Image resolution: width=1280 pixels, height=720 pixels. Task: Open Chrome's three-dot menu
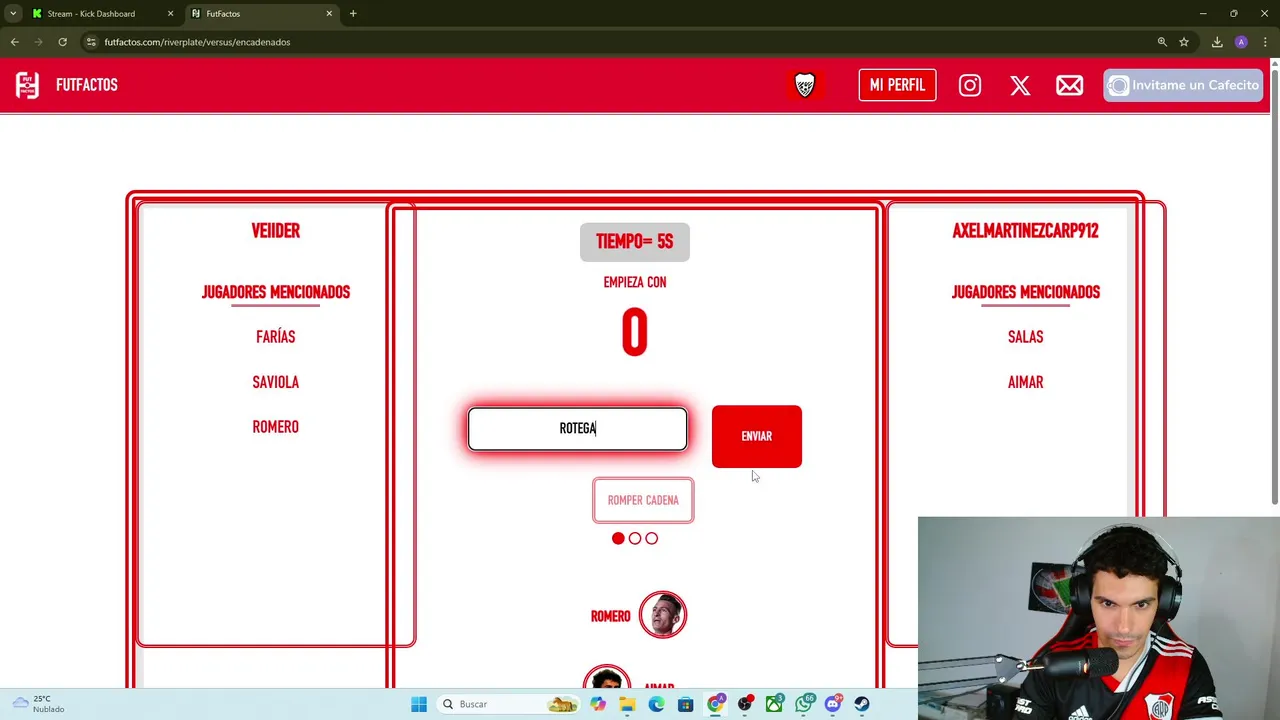pyautogui.click(x=1265, y=42)
